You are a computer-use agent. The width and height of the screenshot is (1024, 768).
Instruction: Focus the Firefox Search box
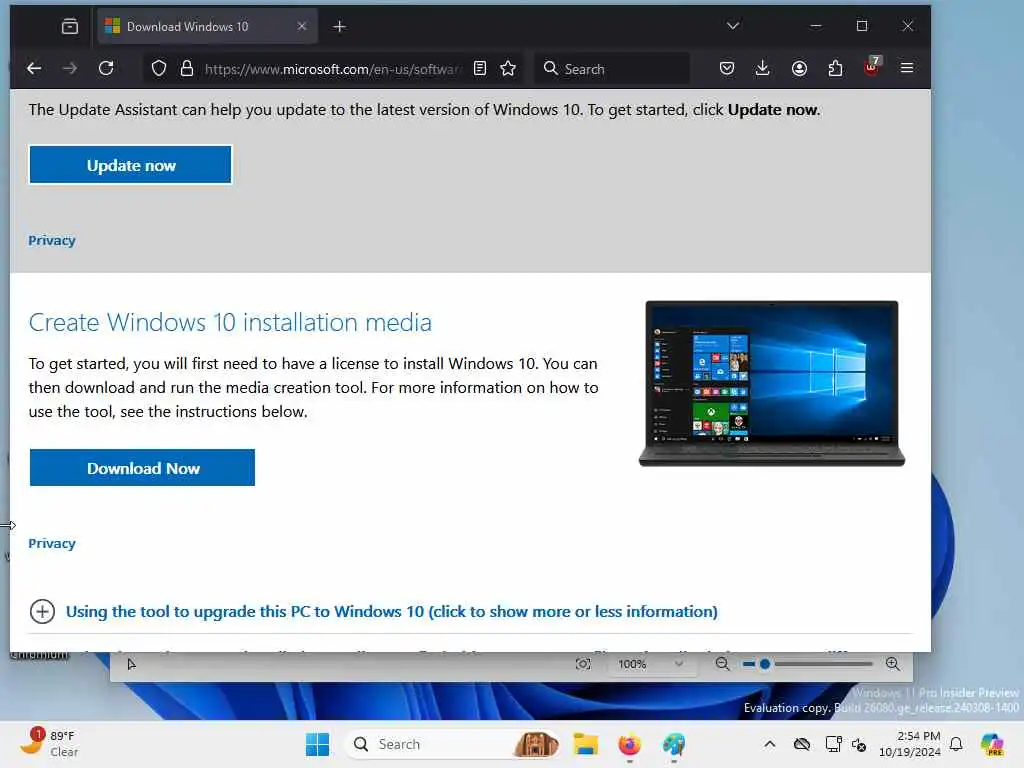[x=612, y=69]
